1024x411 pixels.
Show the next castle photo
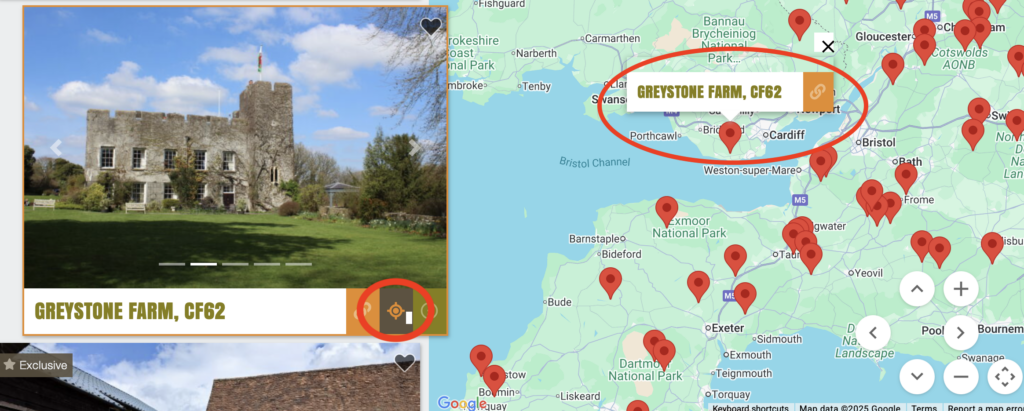coord(414,148)
